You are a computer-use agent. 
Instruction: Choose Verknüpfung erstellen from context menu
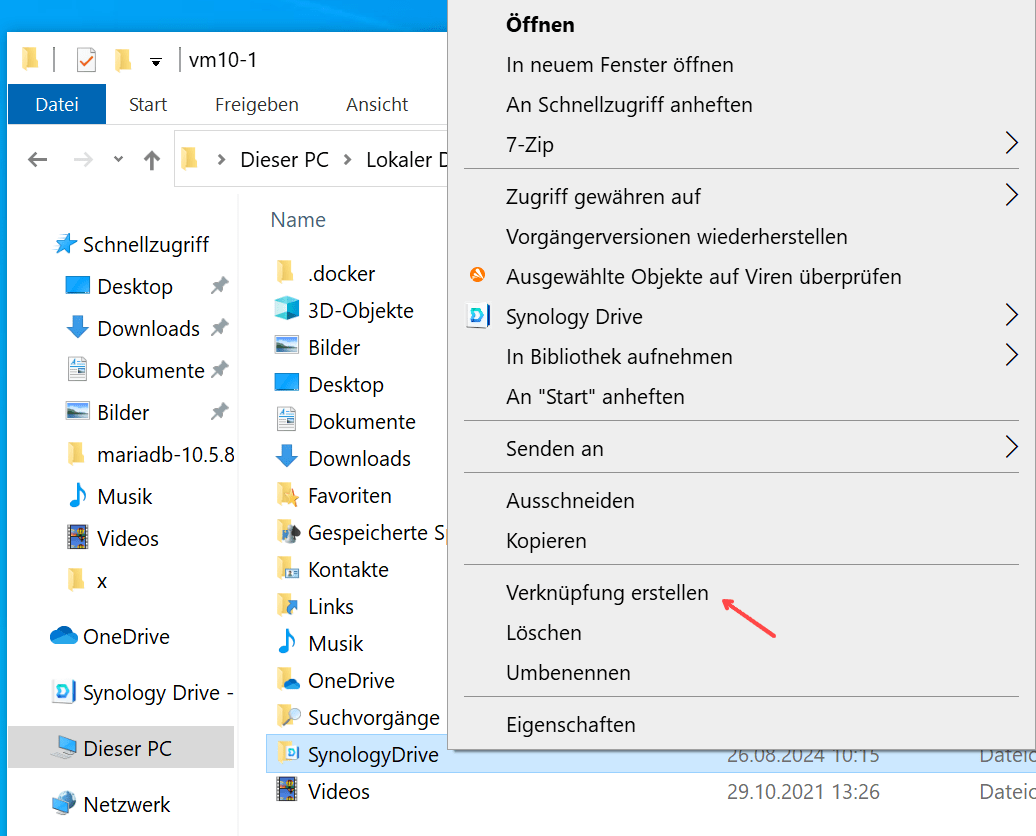pyautogui.click(x=607, y=593)
